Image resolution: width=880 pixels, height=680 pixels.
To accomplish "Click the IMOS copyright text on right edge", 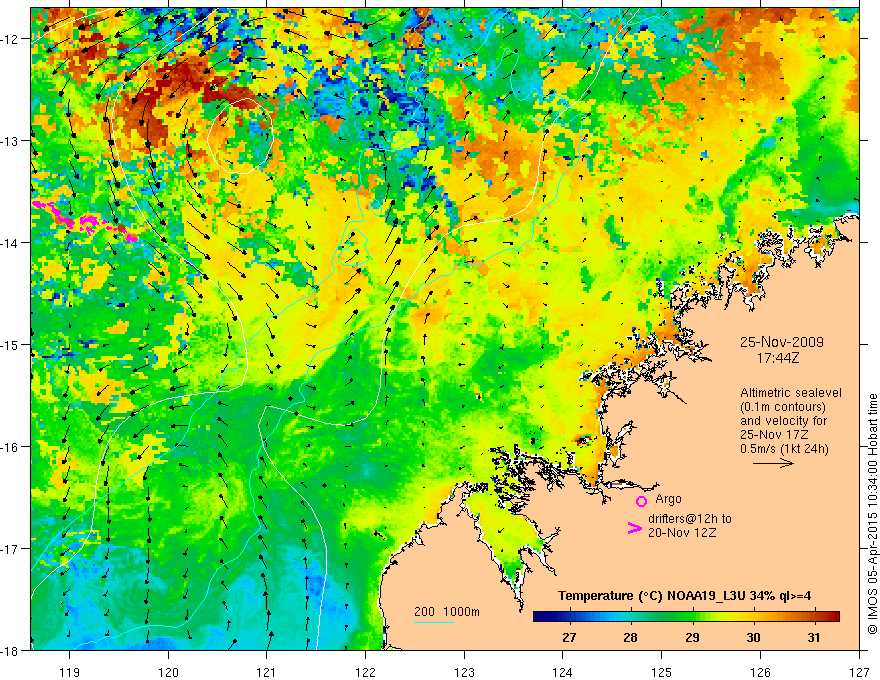I will pyautogui.click(x=872, y=514).
